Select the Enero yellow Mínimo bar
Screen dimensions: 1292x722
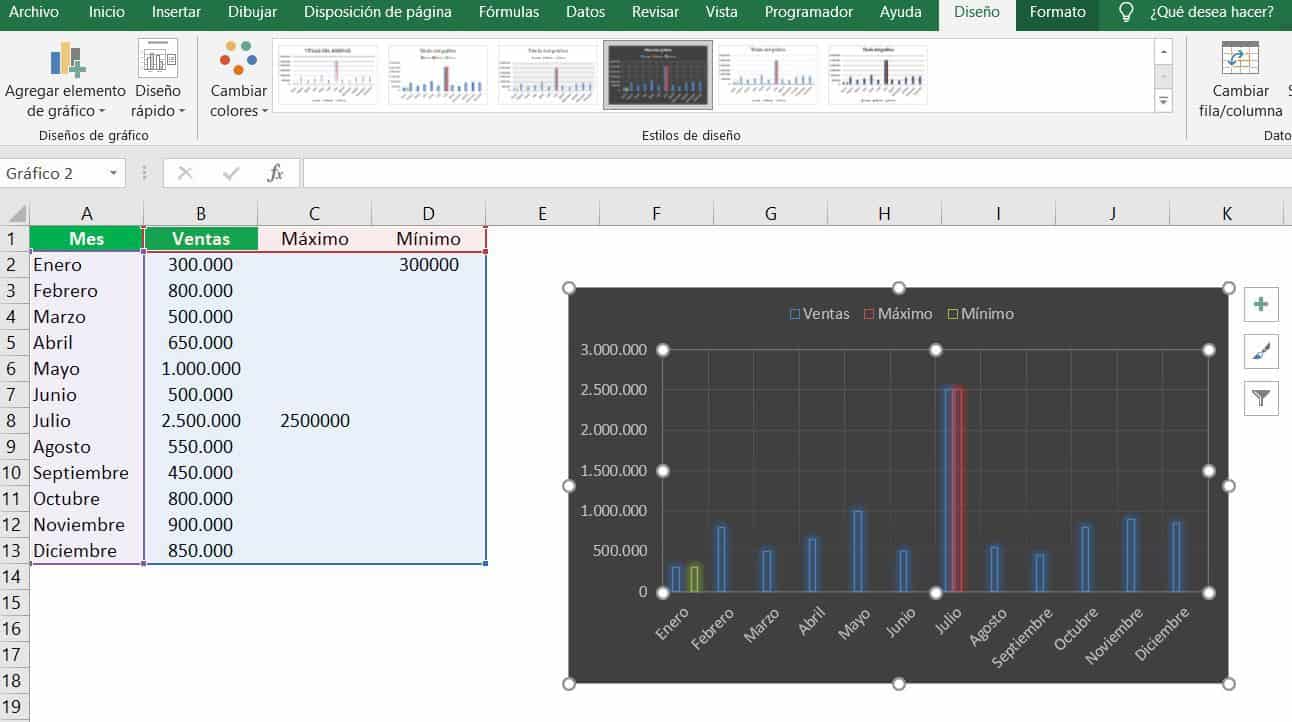tap(695, 579)
